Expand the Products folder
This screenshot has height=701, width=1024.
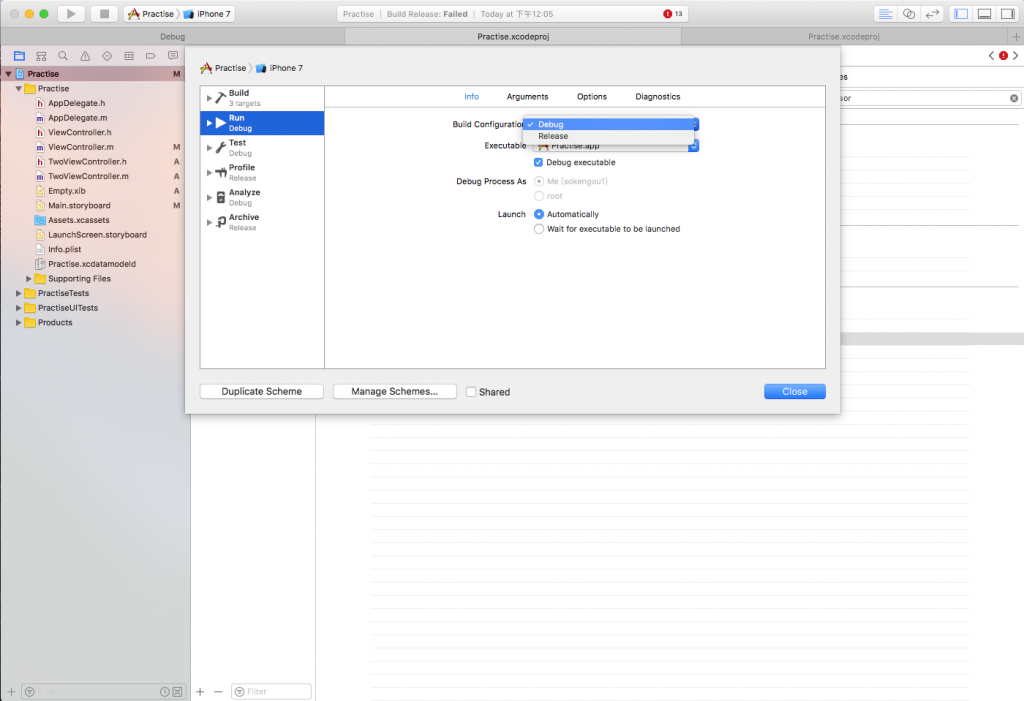tap(18, 323)
